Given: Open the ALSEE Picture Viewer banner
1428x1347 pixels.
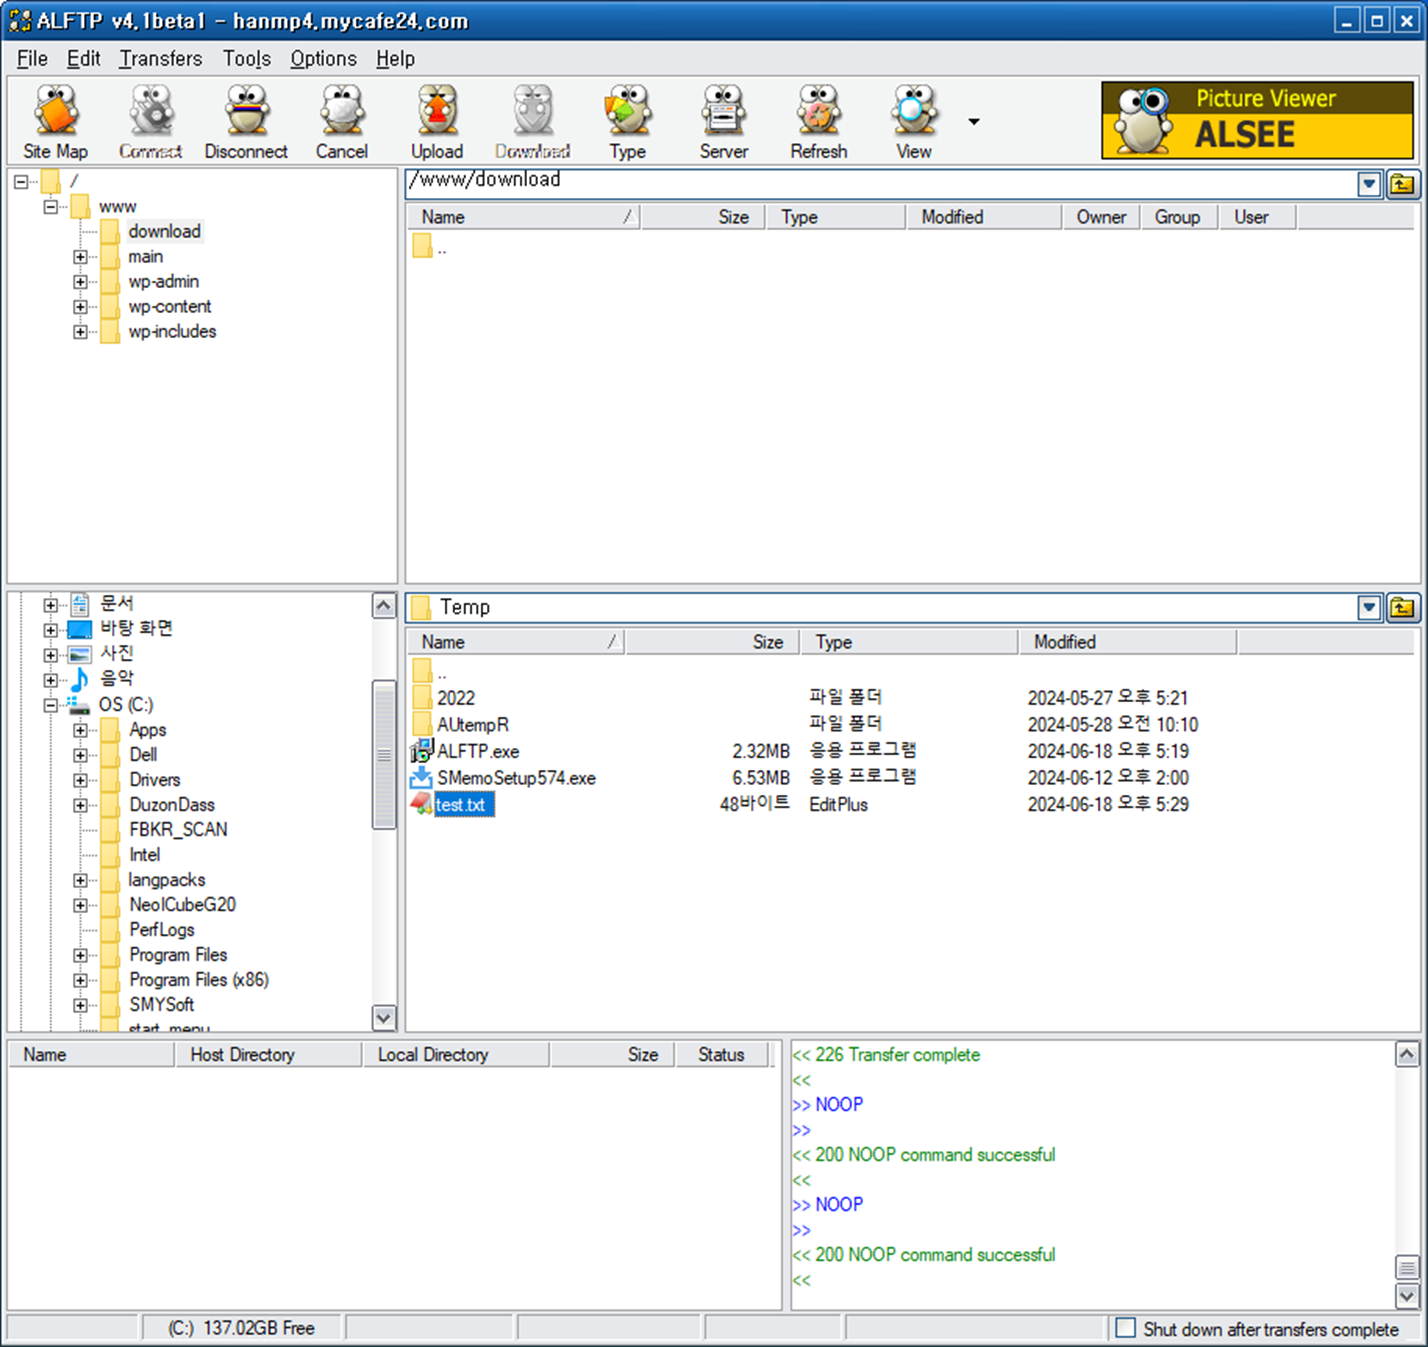Looking at the screenshot, I should point(1256,120).
